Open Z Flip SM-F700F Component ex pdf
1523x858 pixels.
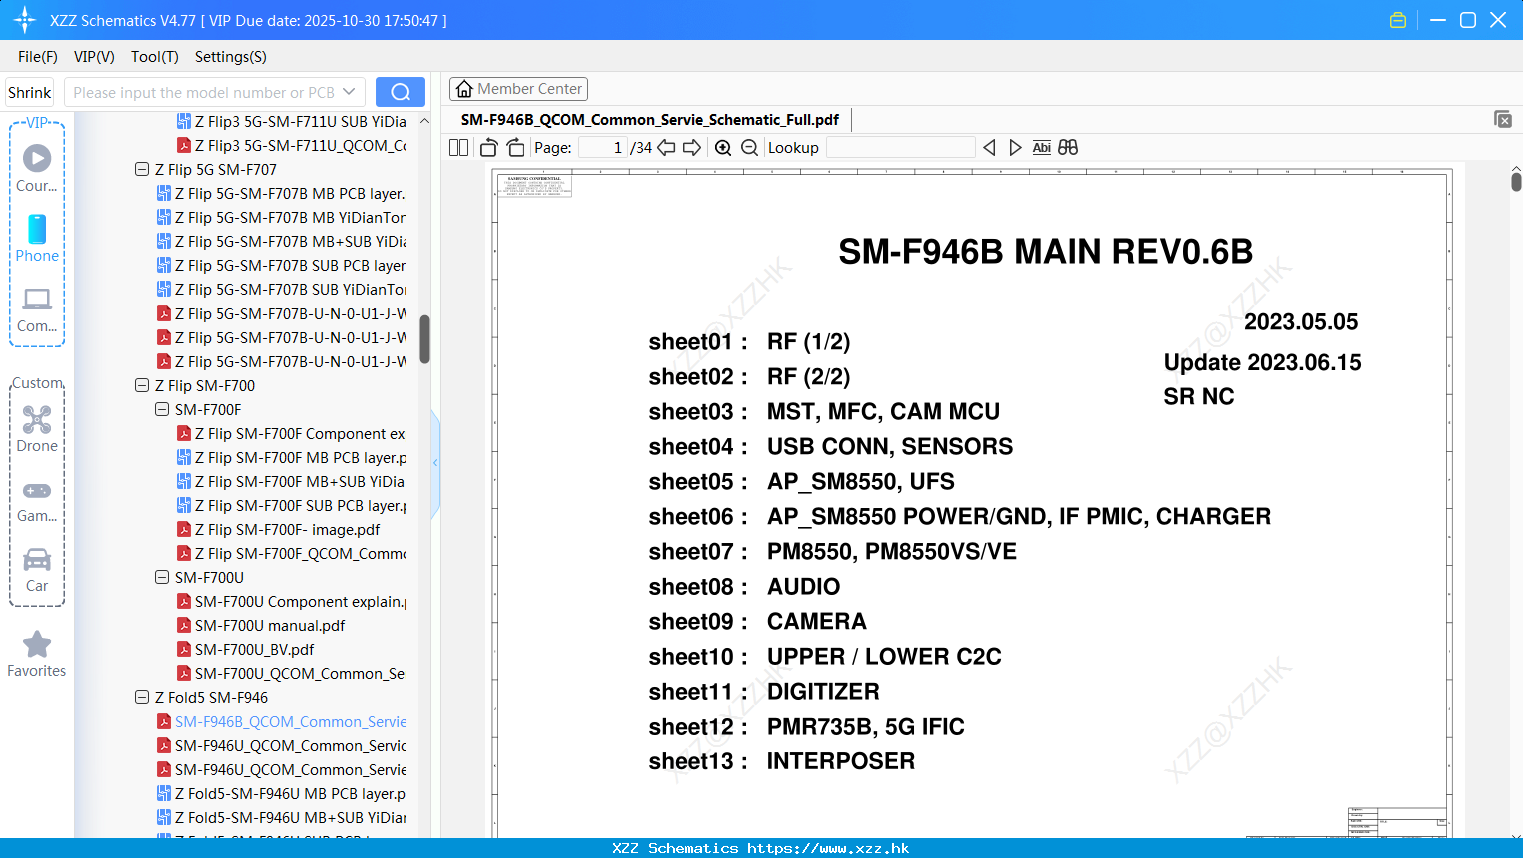point(291,434)
